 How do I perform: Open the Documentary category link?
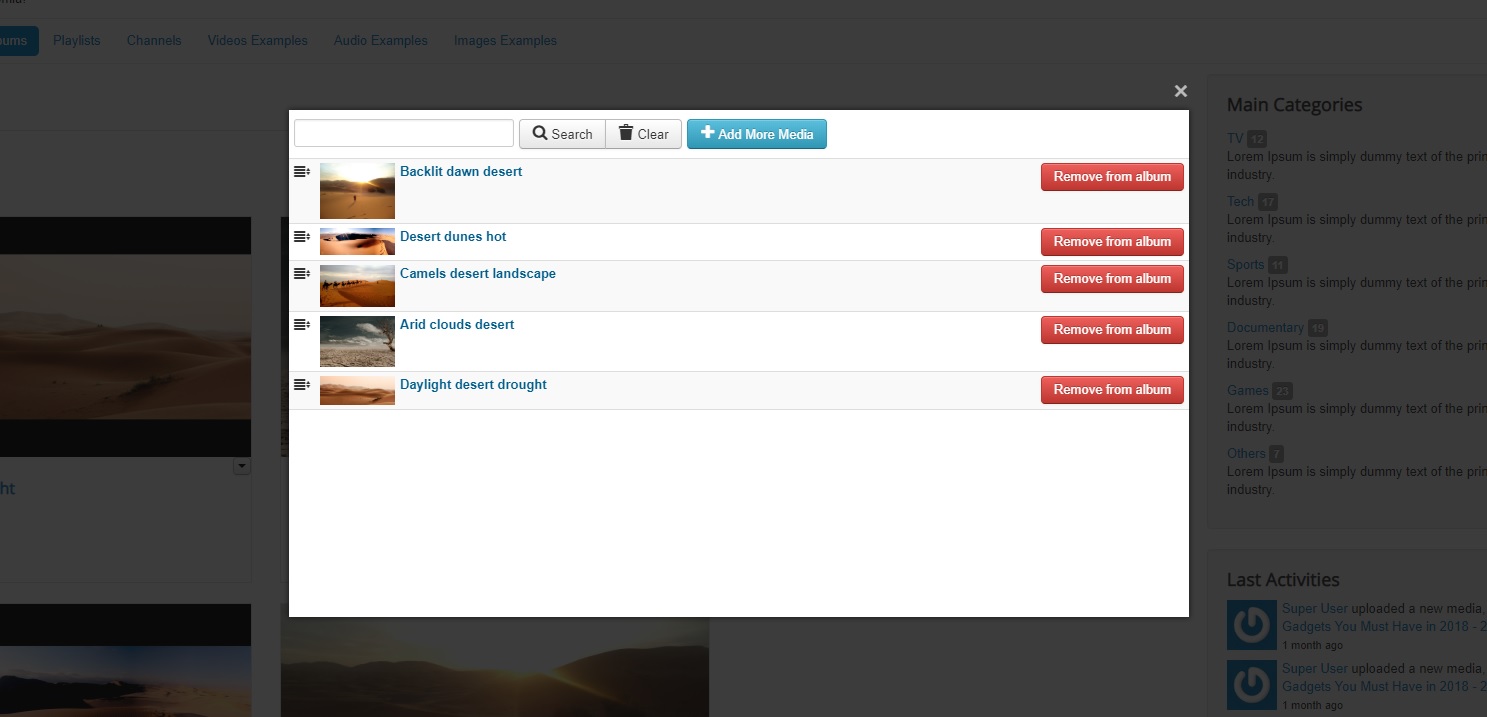[x=1265, y=328]
